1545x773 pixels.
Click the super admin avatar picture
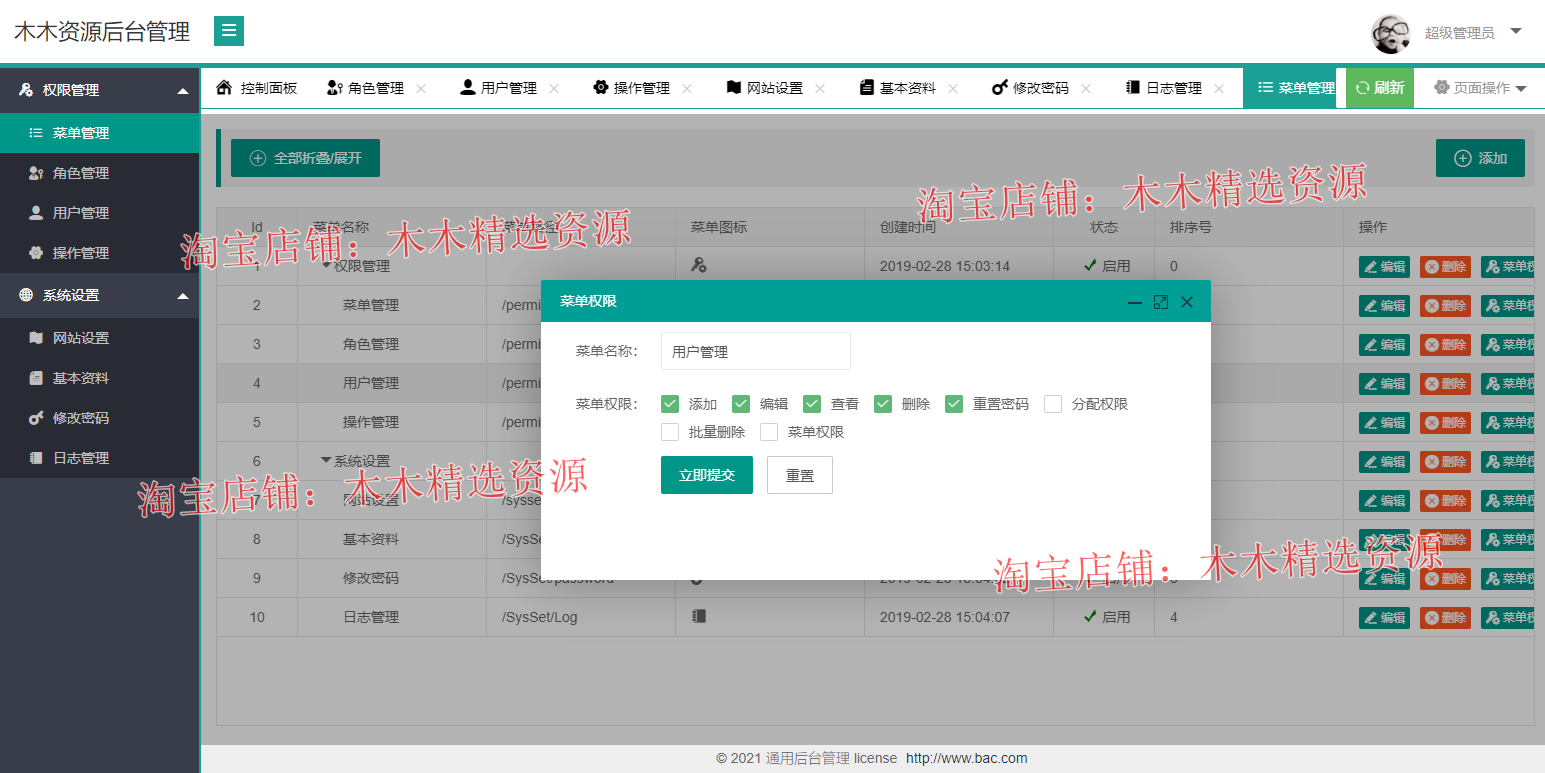[1390, 33]
